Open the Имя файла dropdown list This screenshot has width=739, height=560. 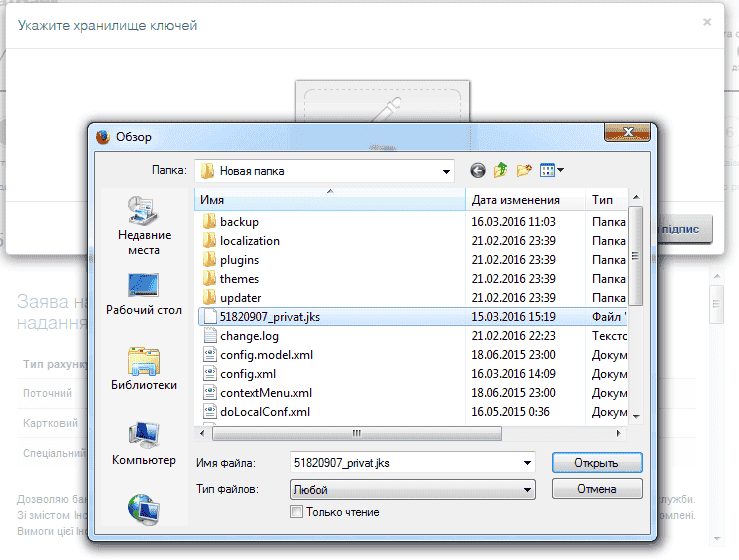(x=527, y=463)
